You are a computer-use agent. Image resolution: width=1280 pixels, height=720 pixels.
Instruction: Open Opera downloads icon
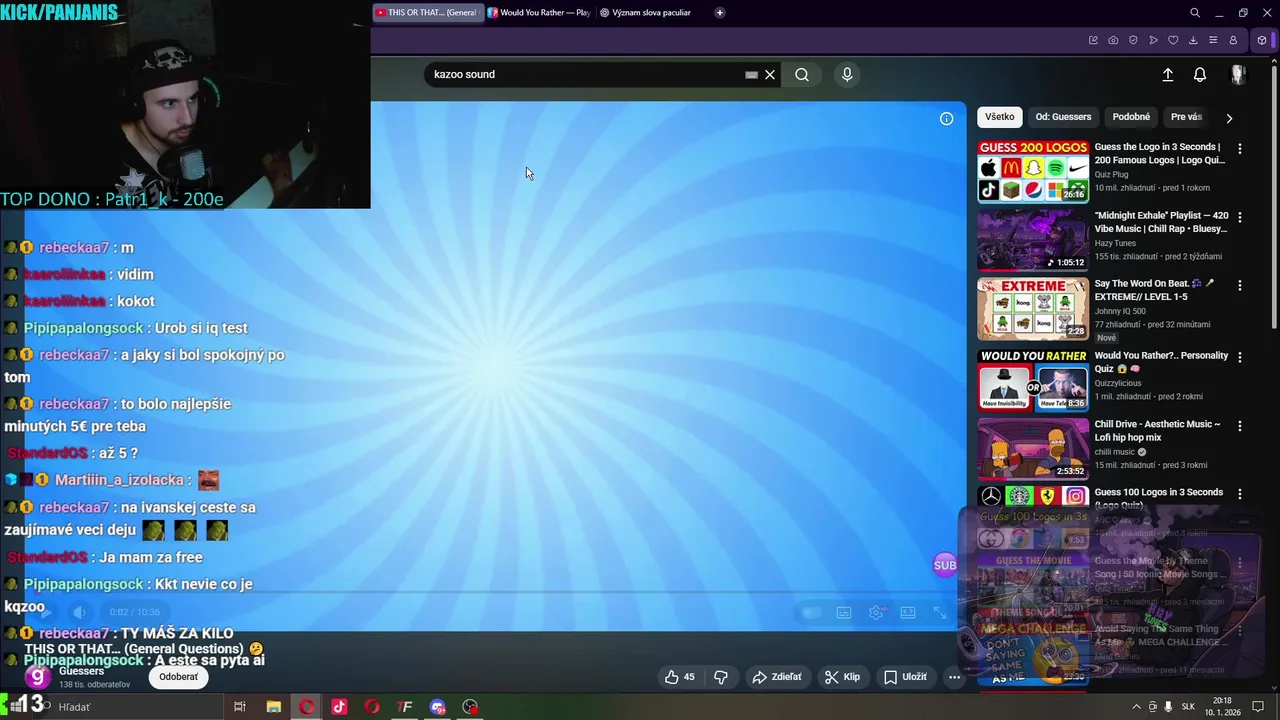(1193, 40)
